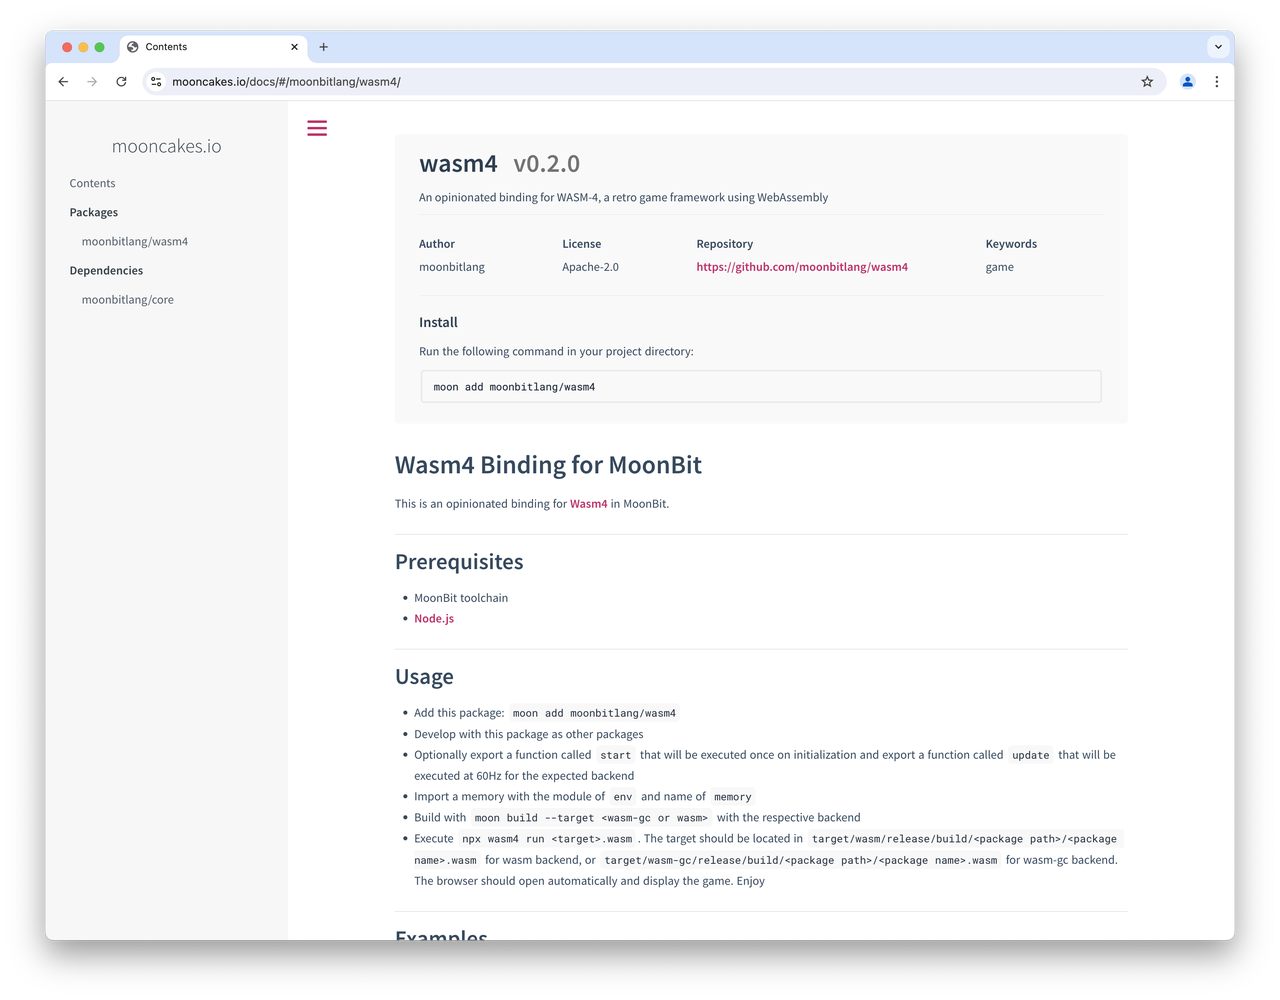Click the Install heading
This screenshot has width=1280, height=1000.
pyautogui.click(x=438, y=322)
